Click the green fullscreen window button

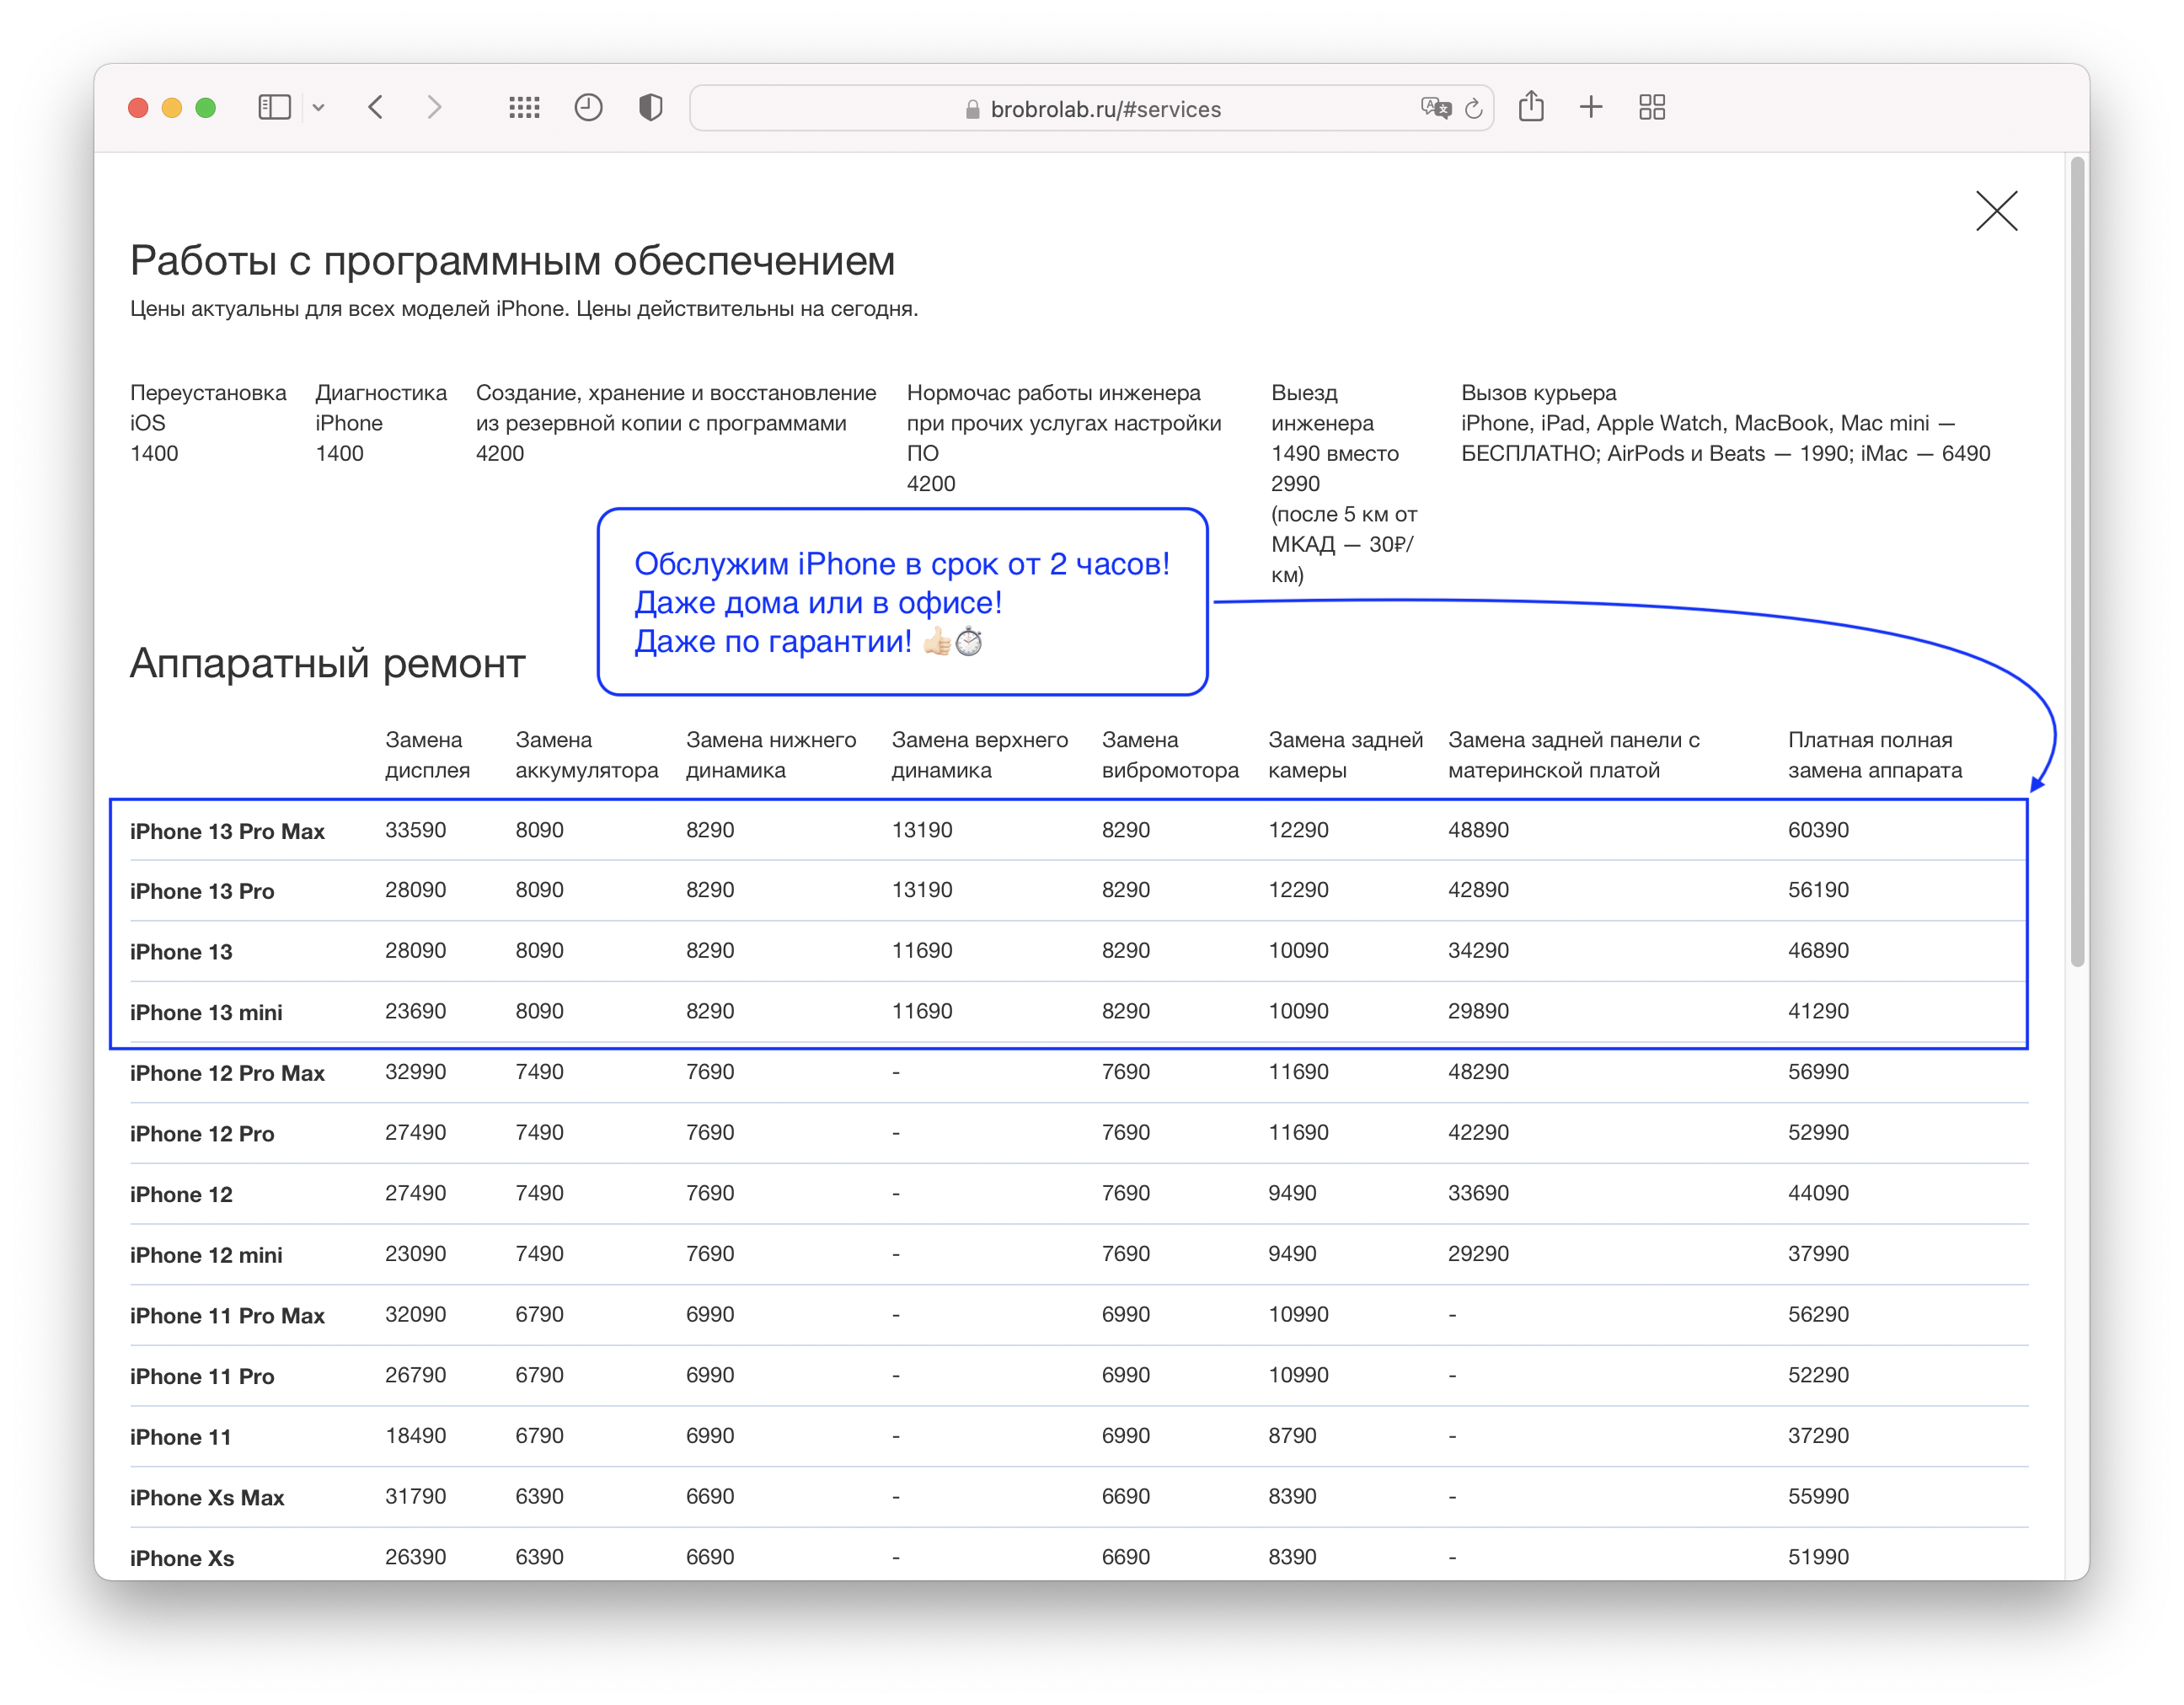pyautogui.click(x=206, y=108)
